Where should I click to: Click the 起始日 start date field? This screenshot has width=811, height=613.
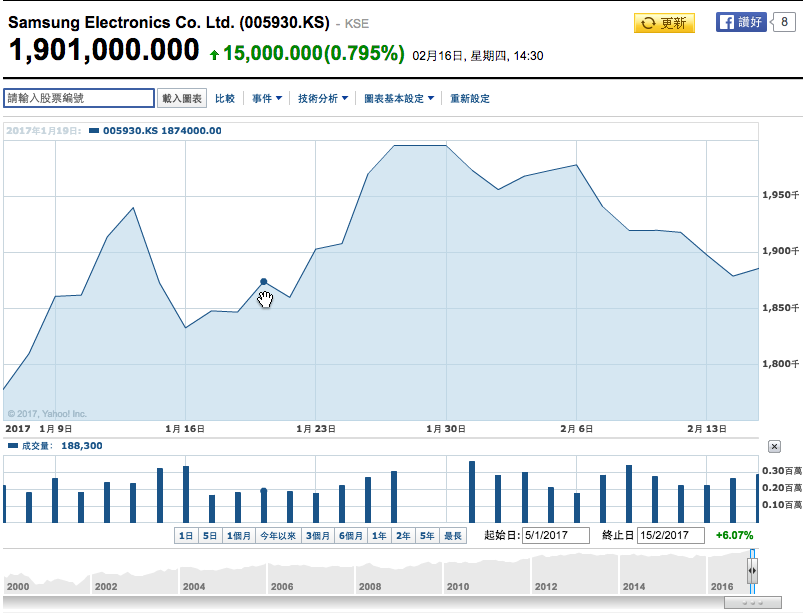point(556,535)
